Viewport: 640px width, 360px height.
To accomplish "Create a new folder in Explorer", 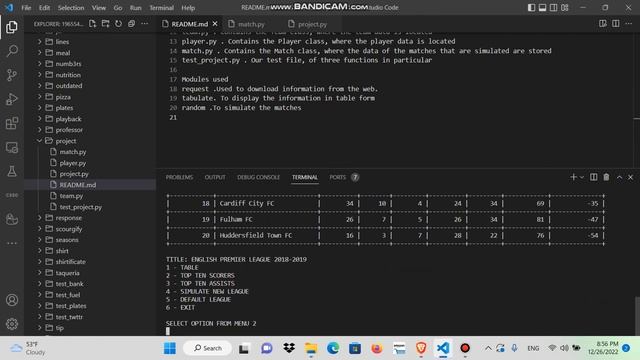I will click(x=106, y=24).
